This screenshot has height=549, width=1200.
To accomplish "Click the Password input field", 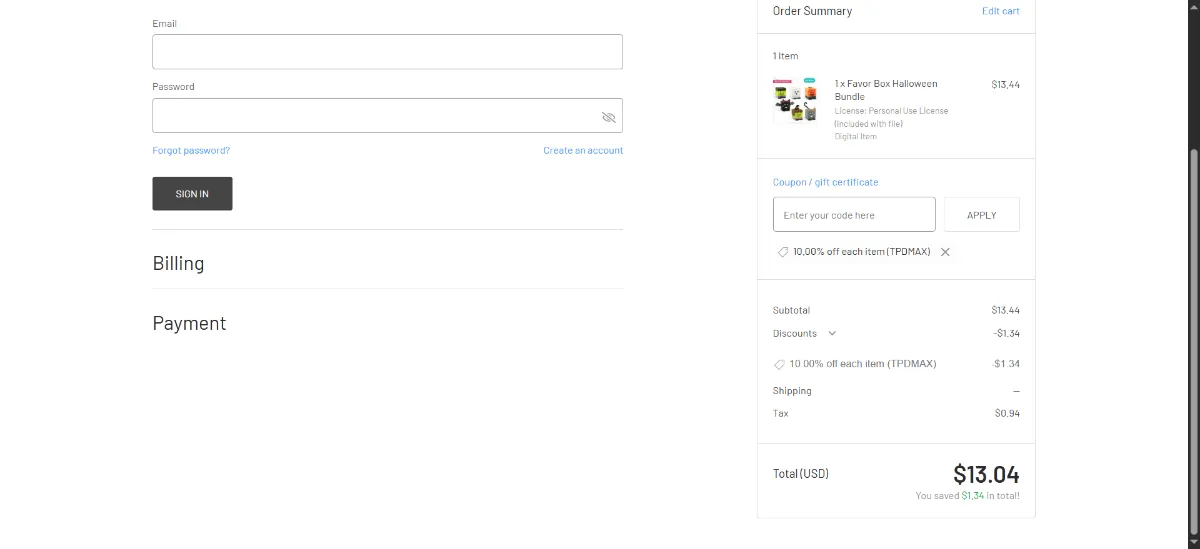I will tap(387, 115).
